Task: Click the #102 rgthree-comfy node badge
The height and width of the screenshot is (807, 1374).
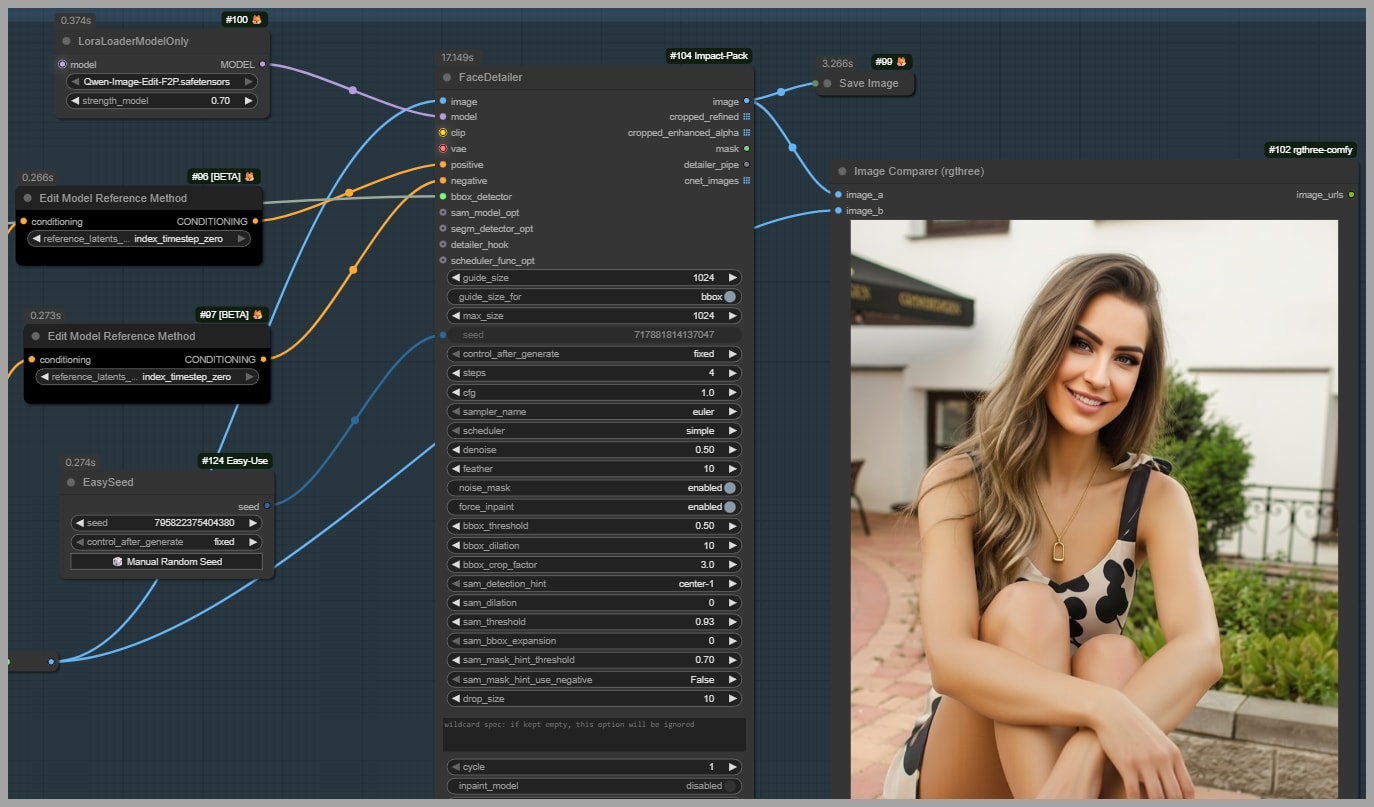Action: (1310, 150)
